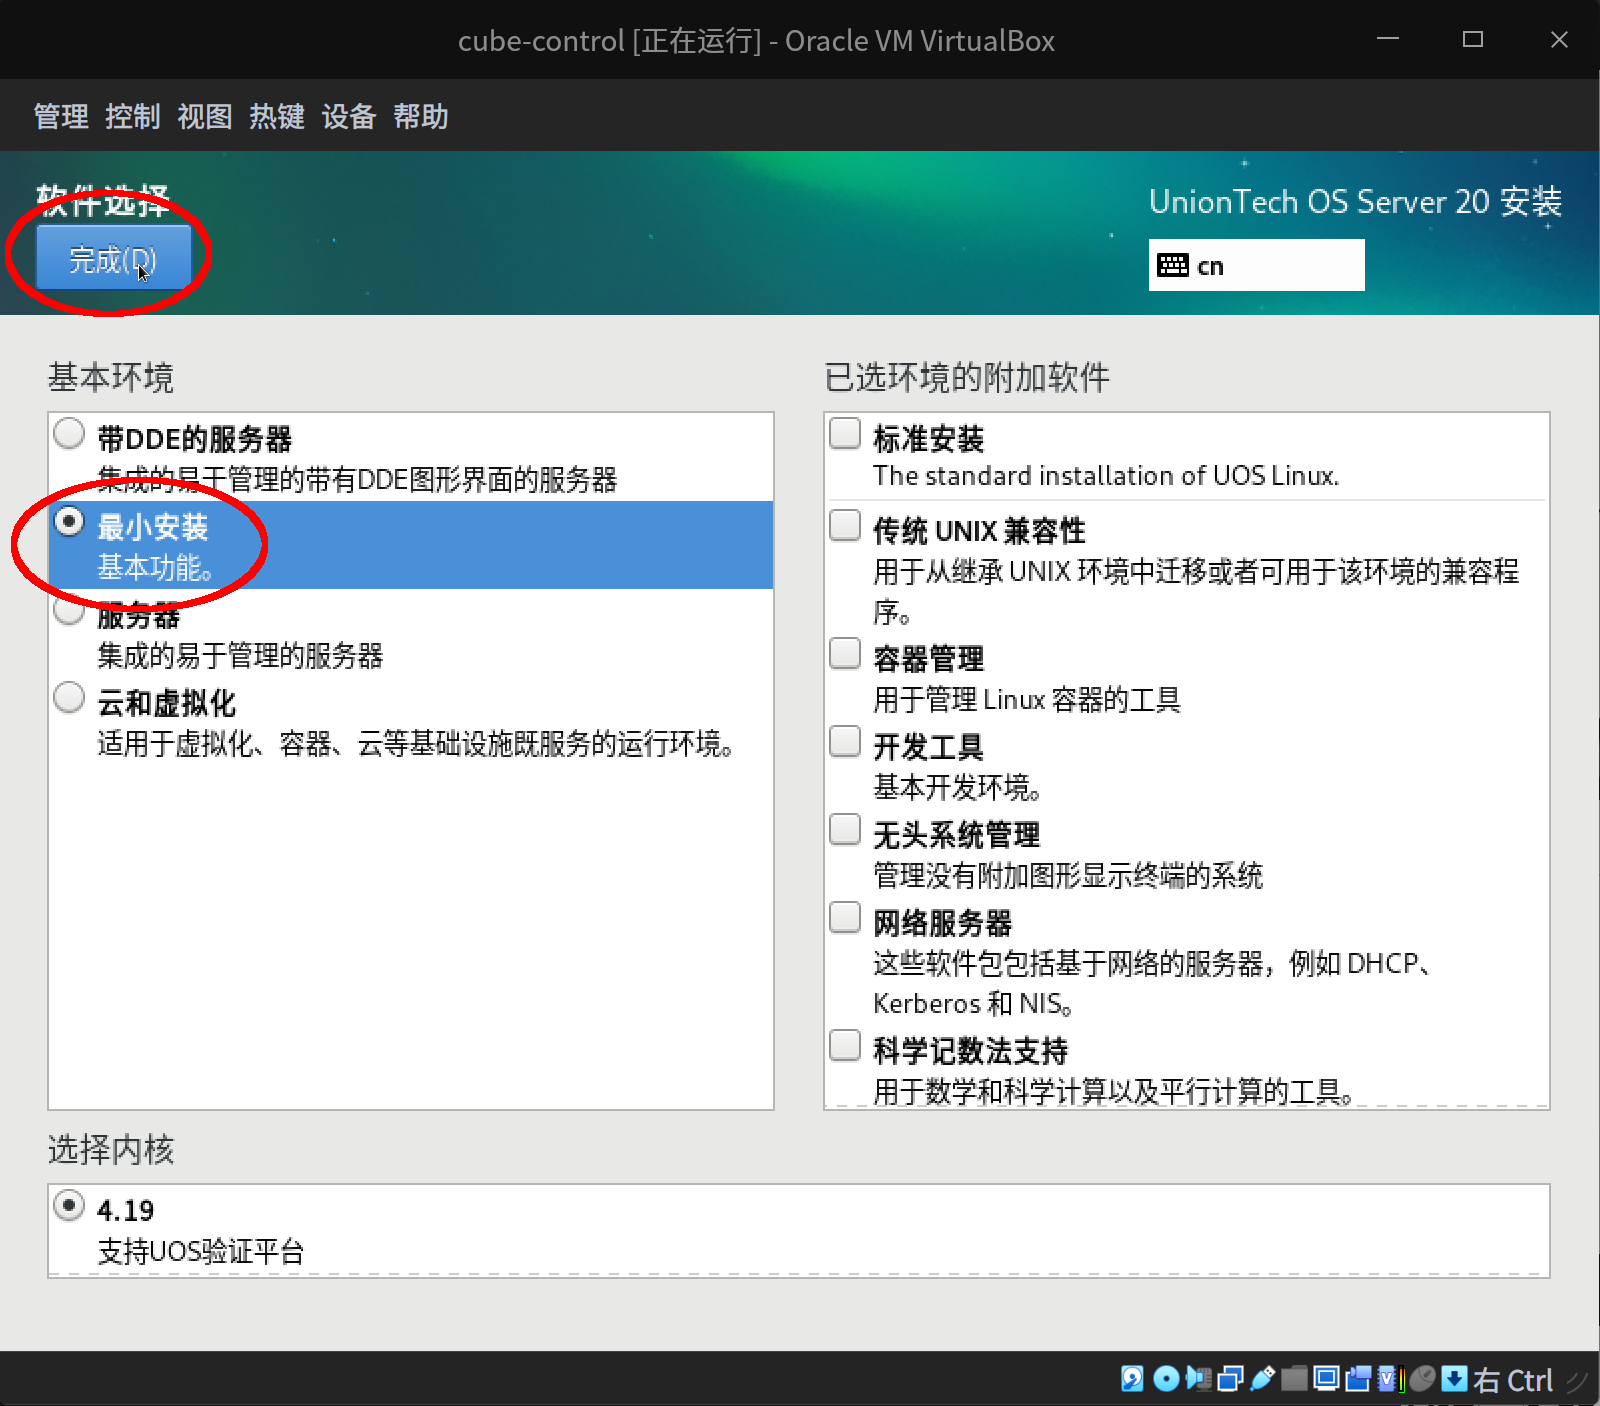Select the 服务器 radio button
The width and height of the screenshot is (1600, 1406).
pos(68,610)
